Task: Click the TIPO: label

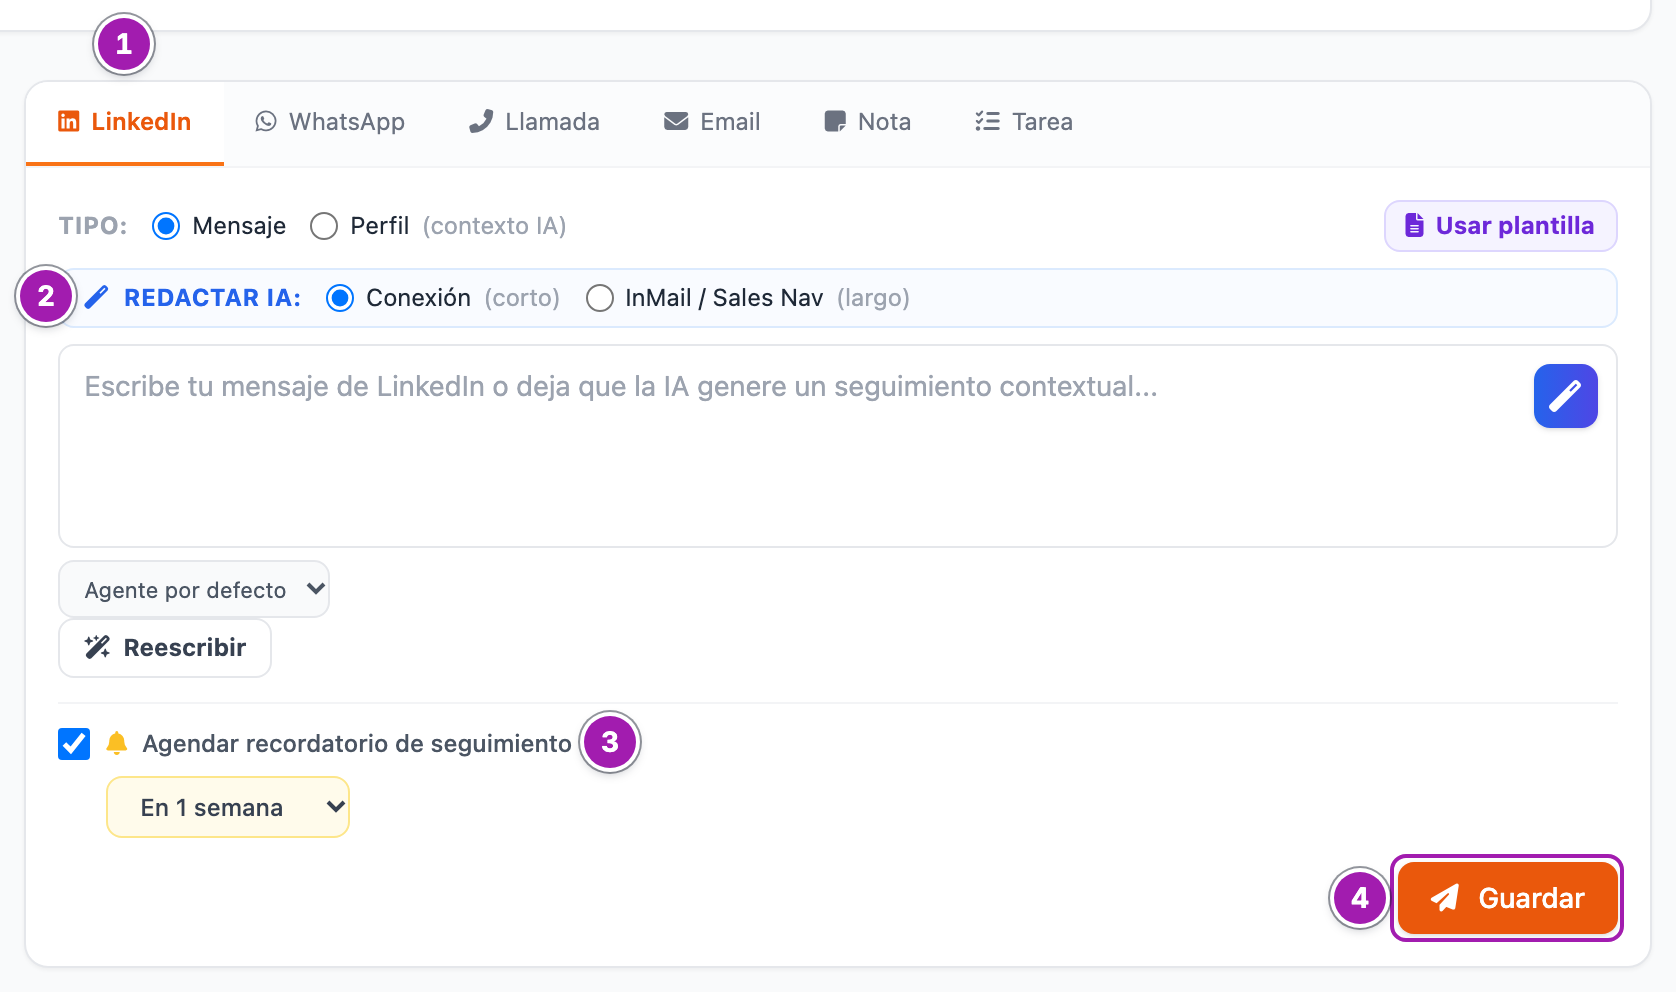Action: tap(93, 226)
